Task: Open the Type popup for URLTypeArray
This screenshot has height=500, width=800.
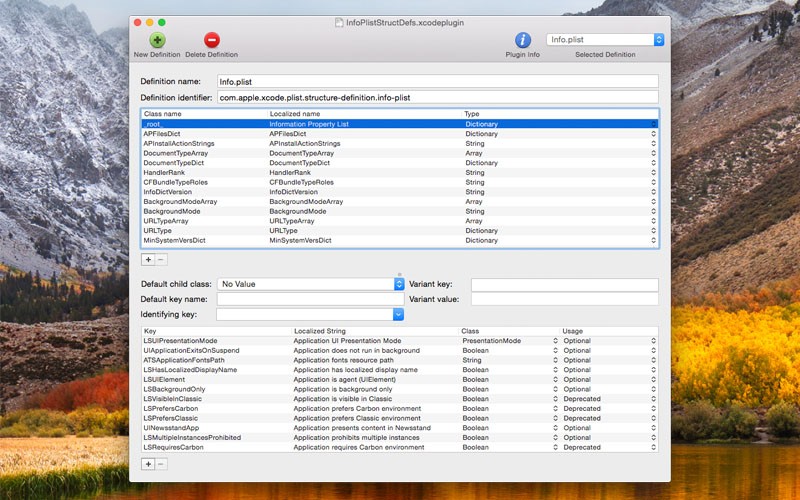Action: click(x=653, y=221)
